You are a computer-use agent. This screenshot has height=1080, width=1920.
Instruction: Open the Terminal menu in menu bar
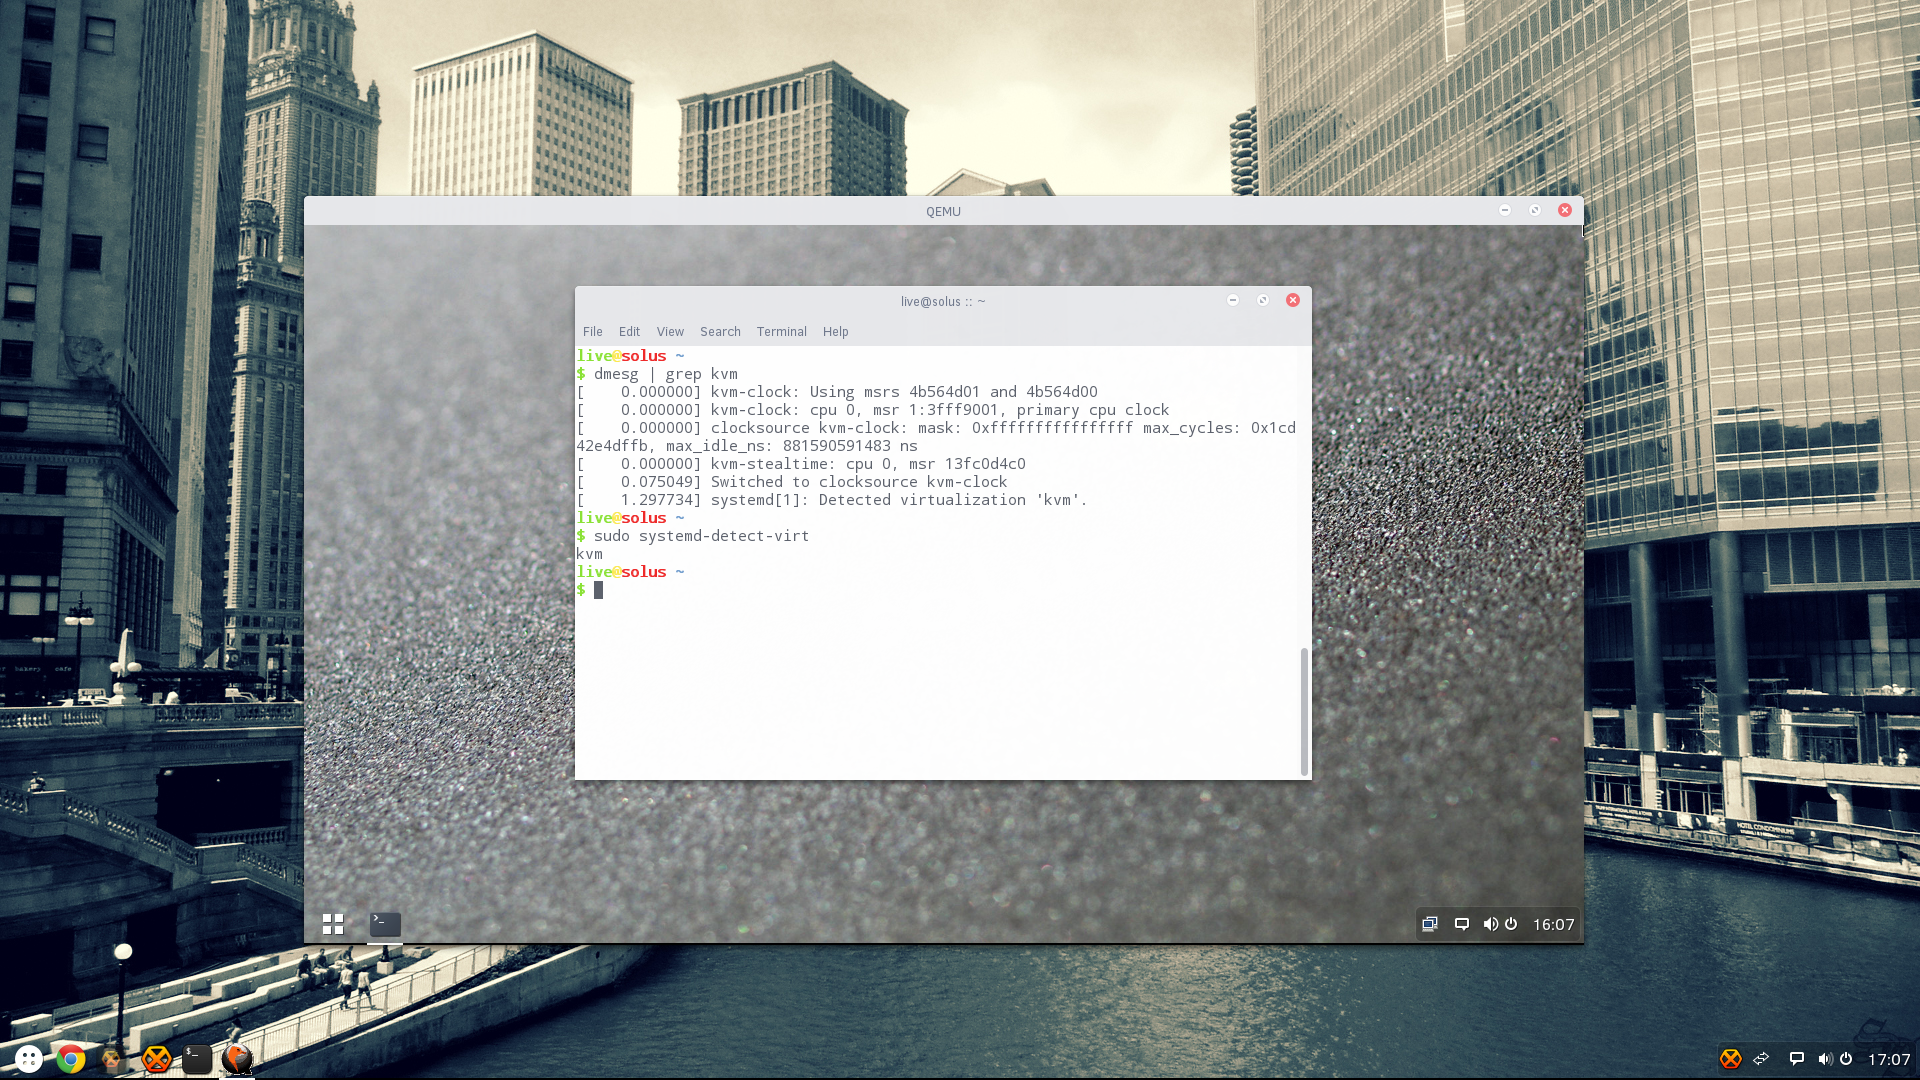click(x=782, y=332)
